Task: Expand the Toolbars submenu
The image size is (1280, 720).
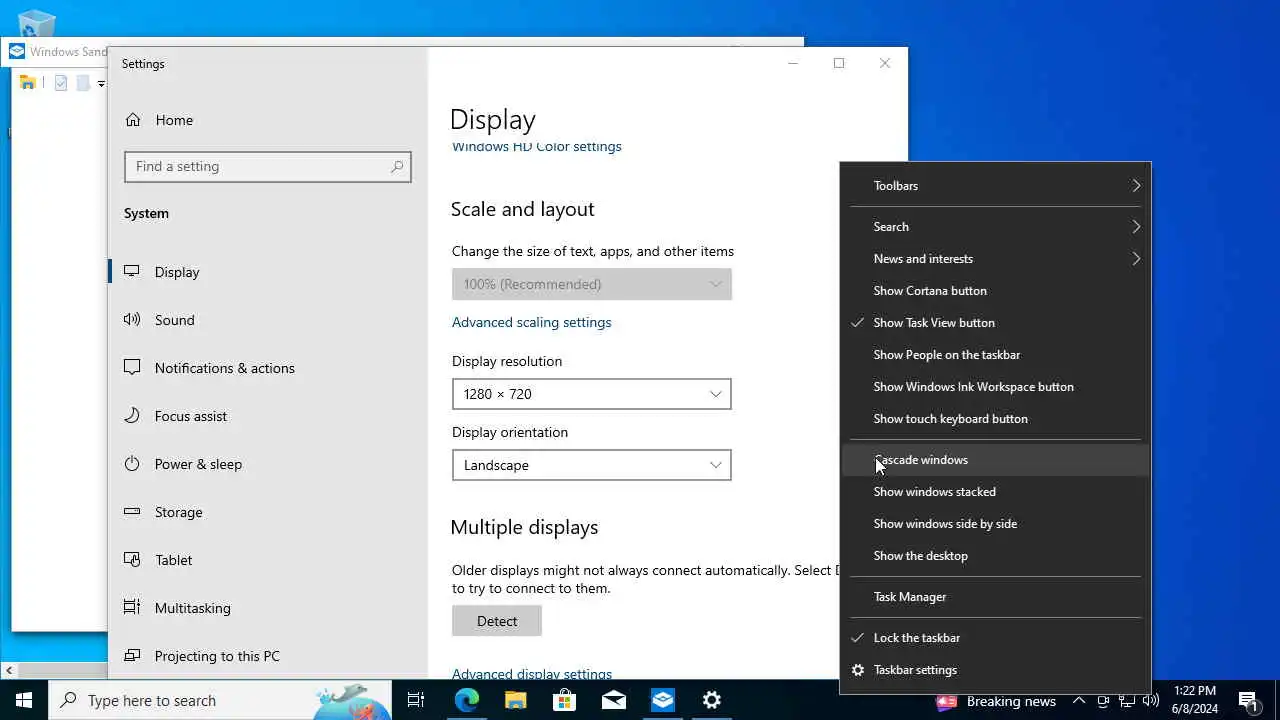Action: tap(995, 186)
